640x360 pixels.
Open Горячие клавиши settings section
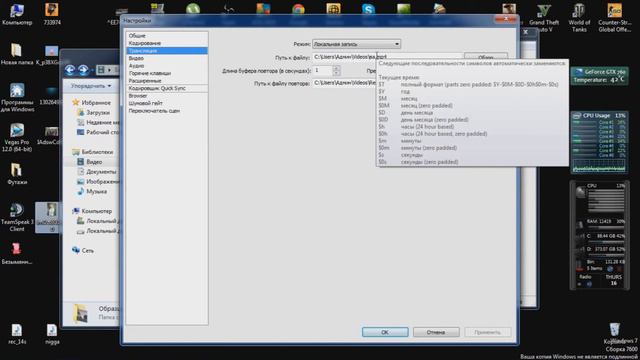(149, 73)
